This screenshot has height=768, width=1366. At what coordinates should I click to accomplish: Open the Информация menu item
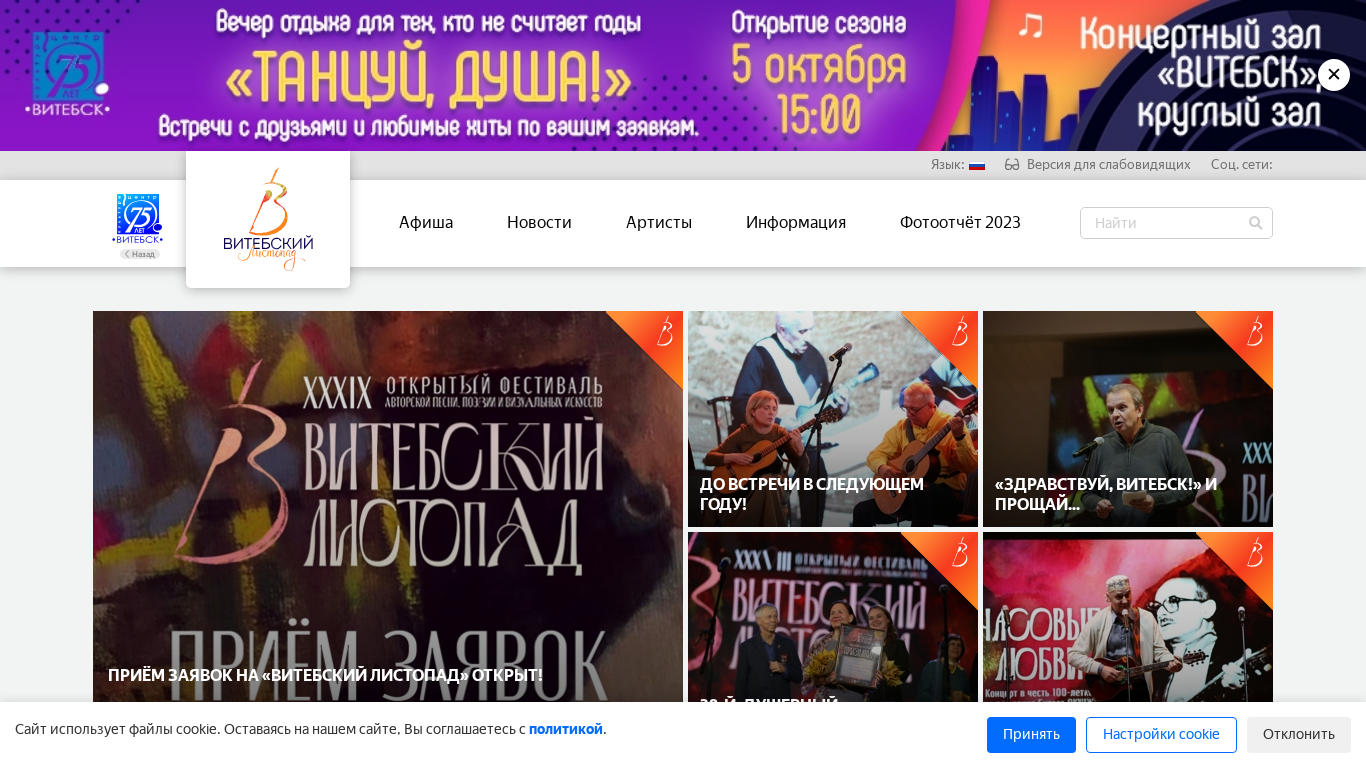click(x=796, y=223)
